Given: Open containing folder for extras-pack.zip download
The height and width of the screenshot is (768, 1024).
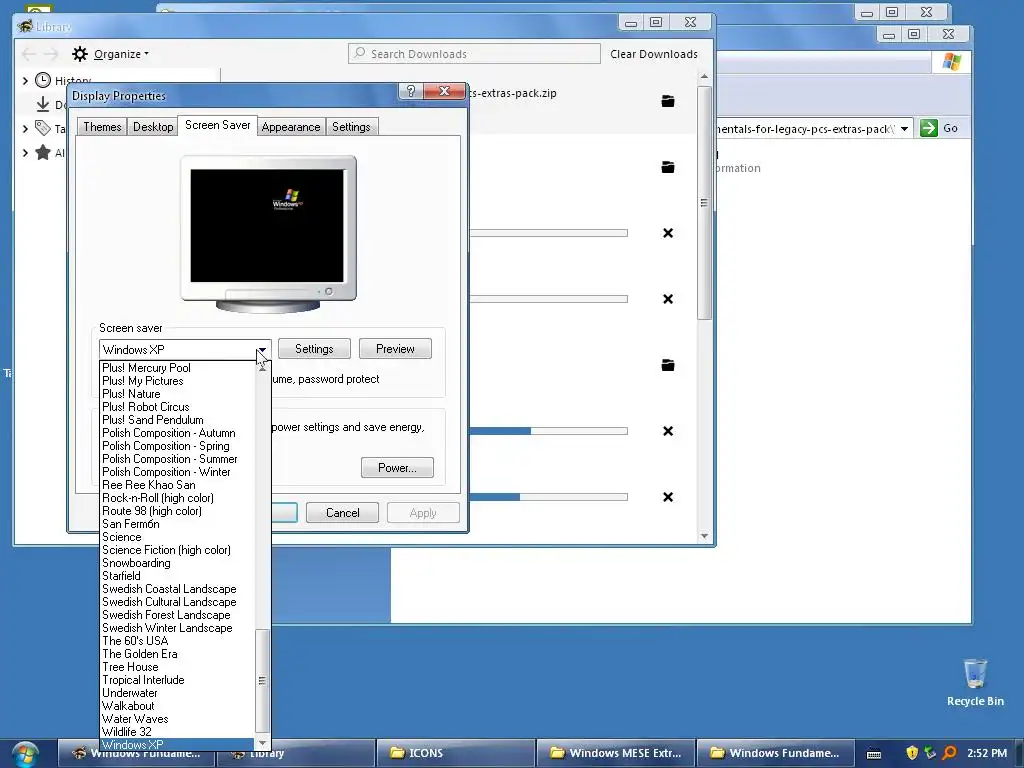Looking at the screenshot, I should [667, 101].
